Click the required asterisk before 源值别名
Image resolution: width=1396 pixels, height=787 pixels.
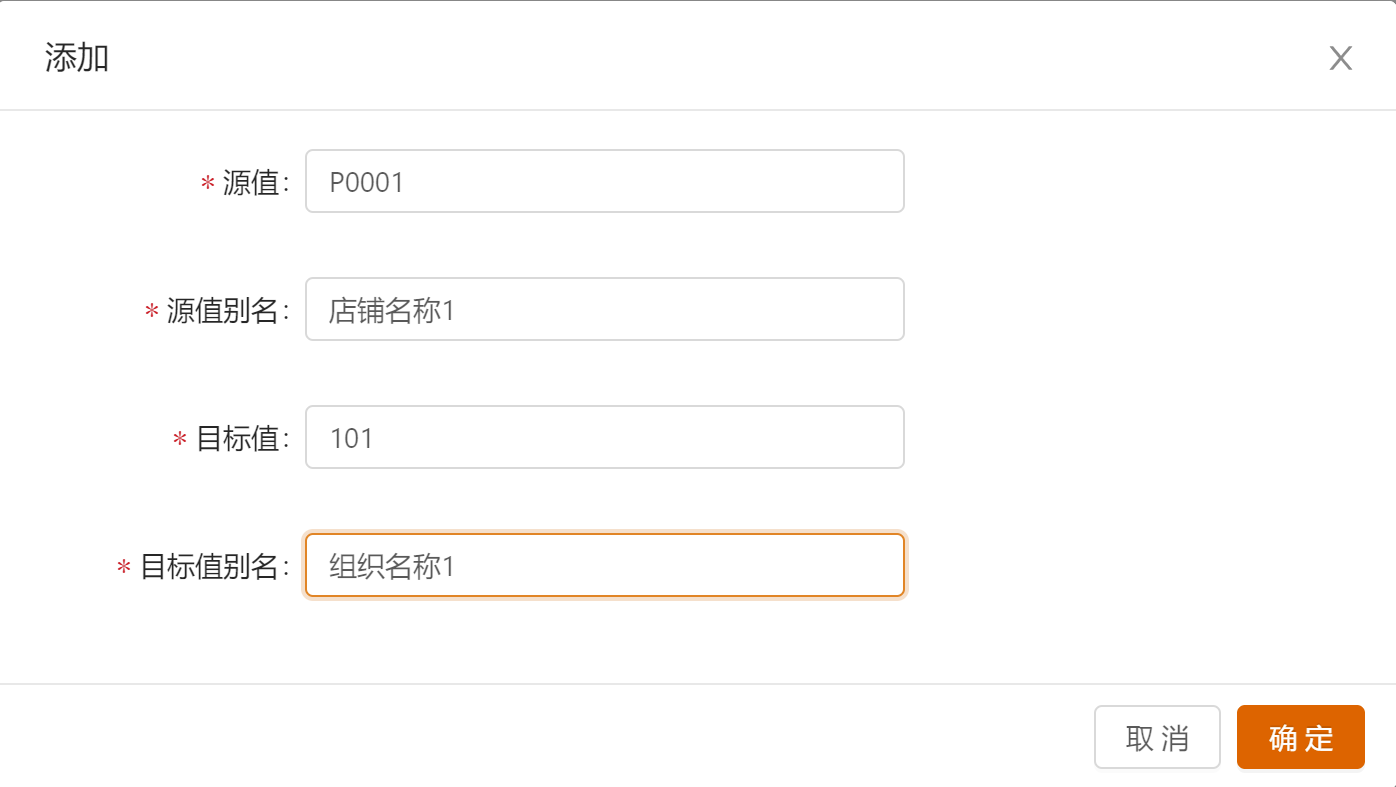pos(152,312)
